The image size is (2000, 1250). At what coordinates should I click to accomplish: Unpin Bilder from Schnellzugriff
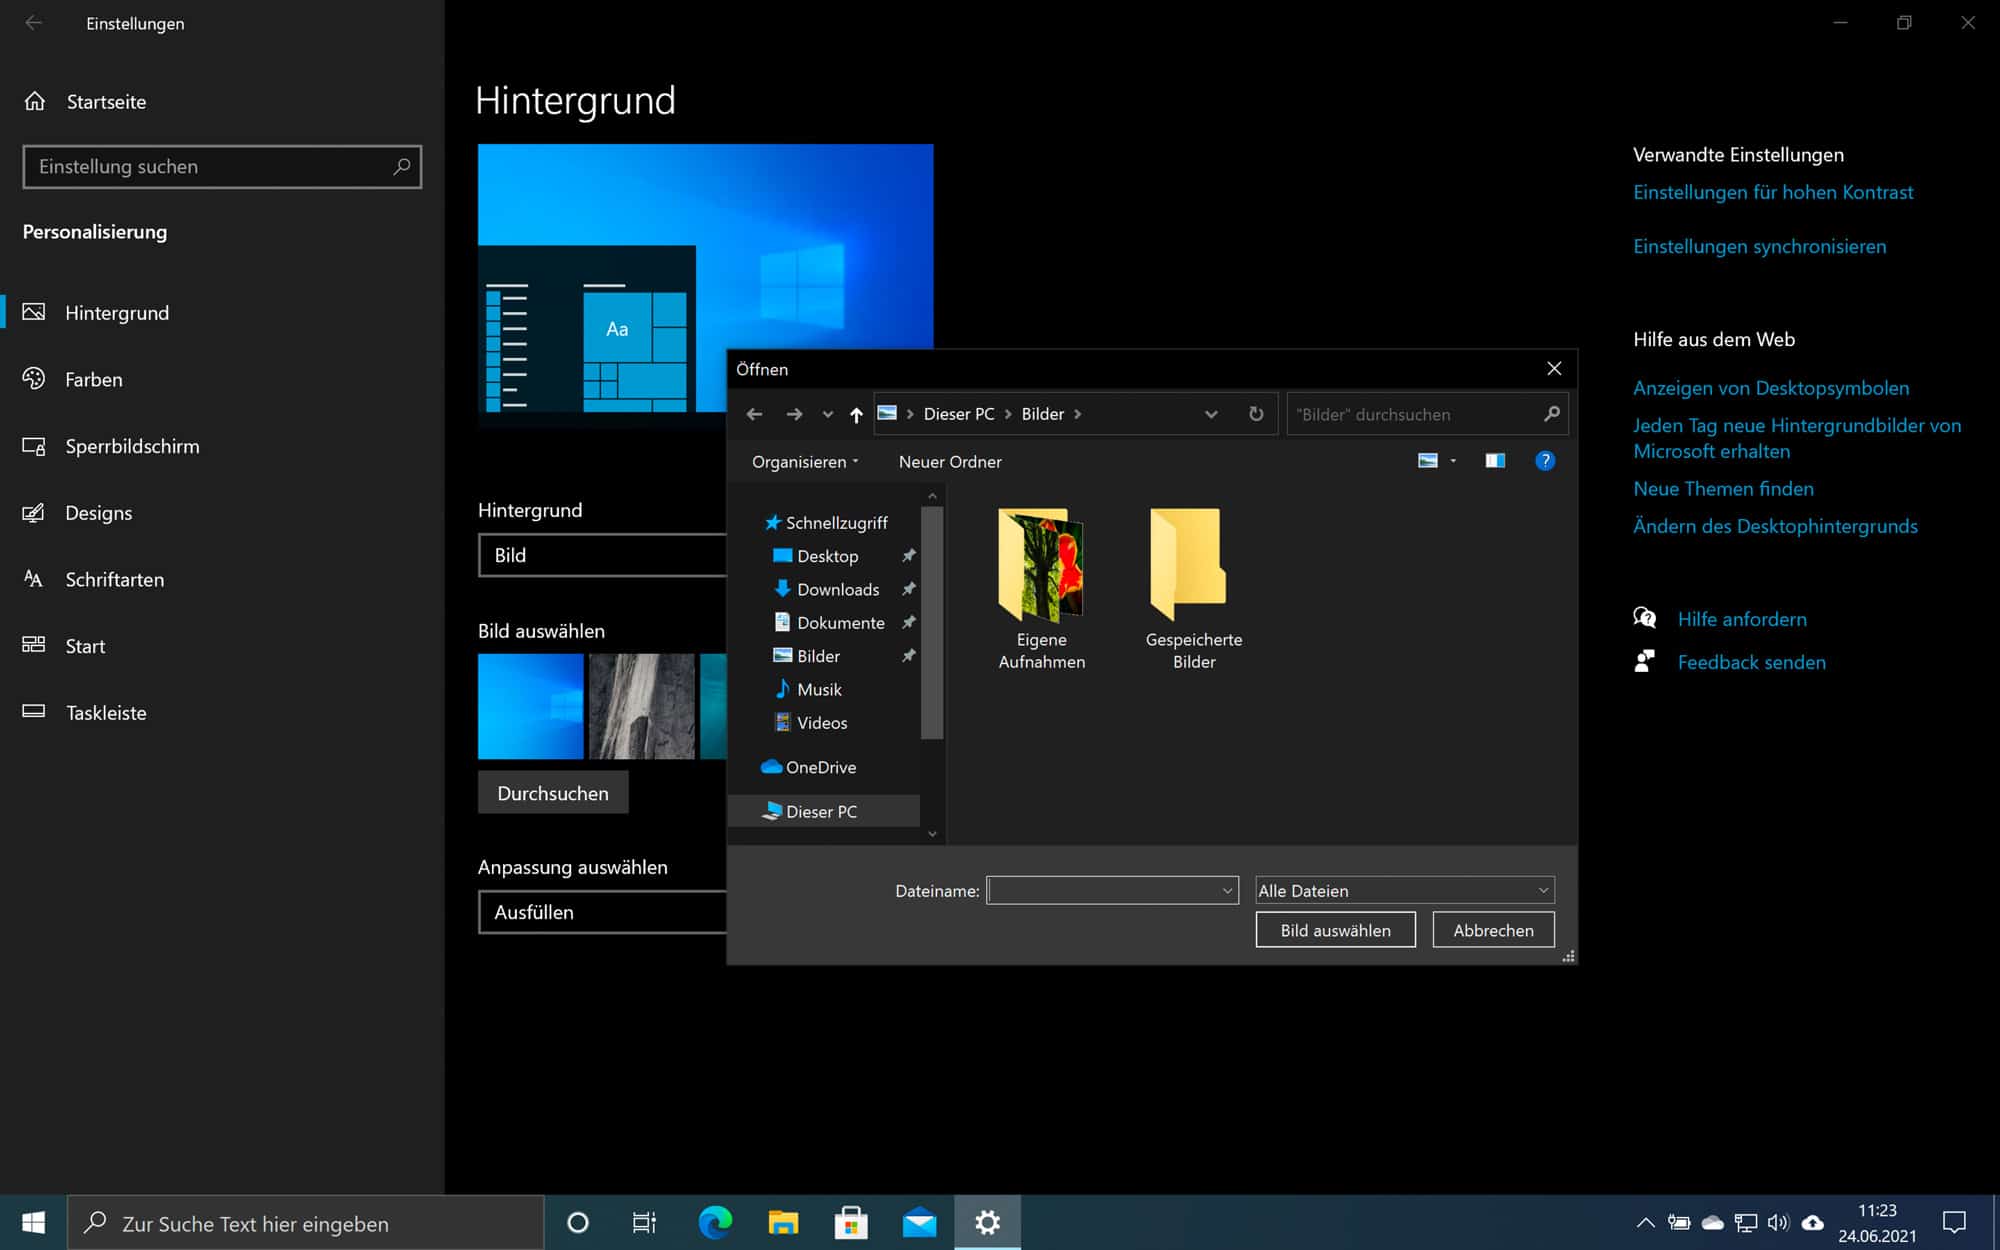(x=908, y=656)
